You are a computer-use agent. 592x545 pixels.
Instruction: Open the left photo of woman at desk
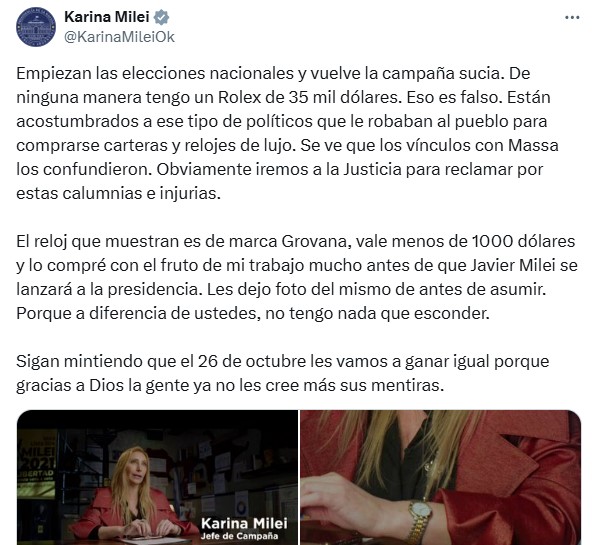157,477
